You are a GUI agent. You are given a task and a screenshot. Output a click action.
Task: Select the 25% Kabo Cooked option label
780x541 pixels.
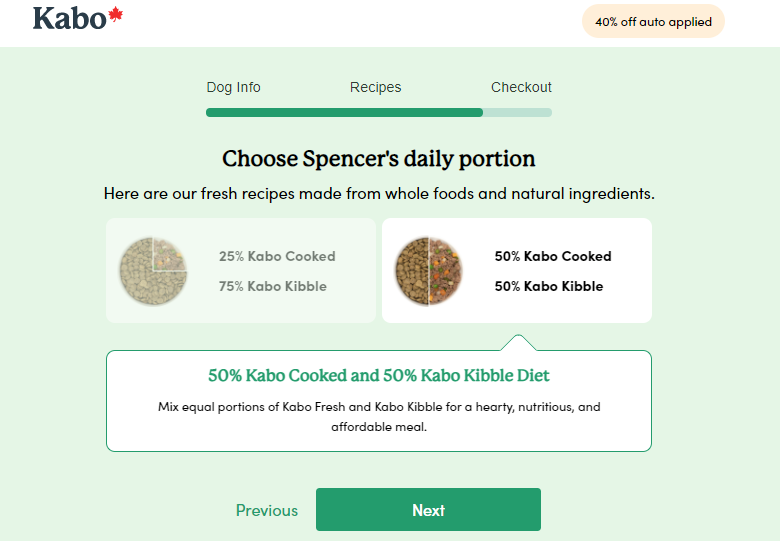tap(277, 256)
